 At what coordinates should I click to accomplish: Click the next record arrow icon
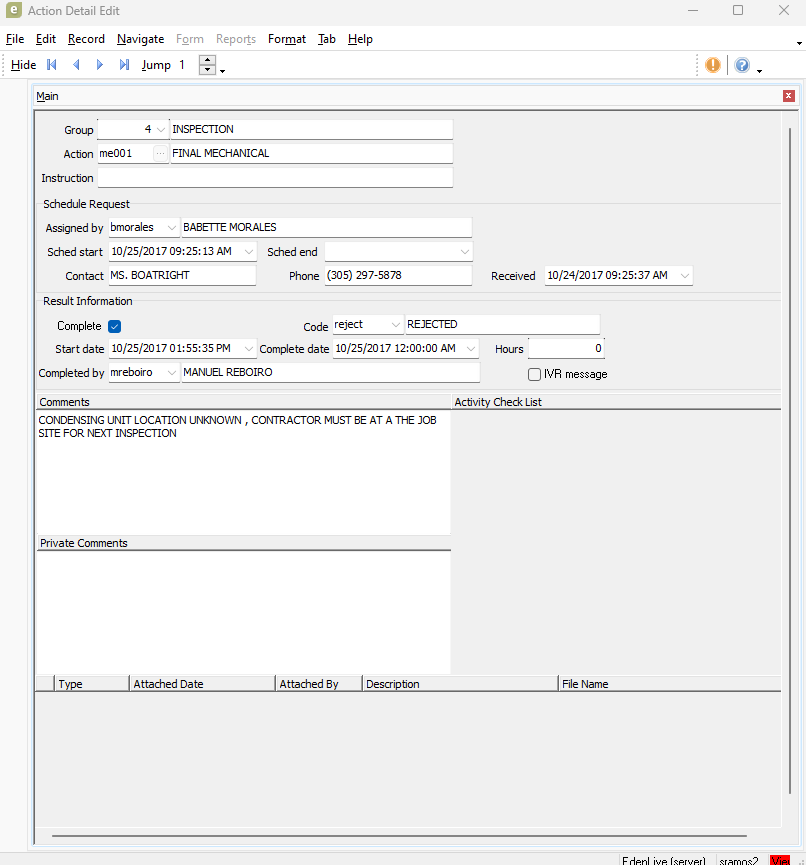pos(100,65)
